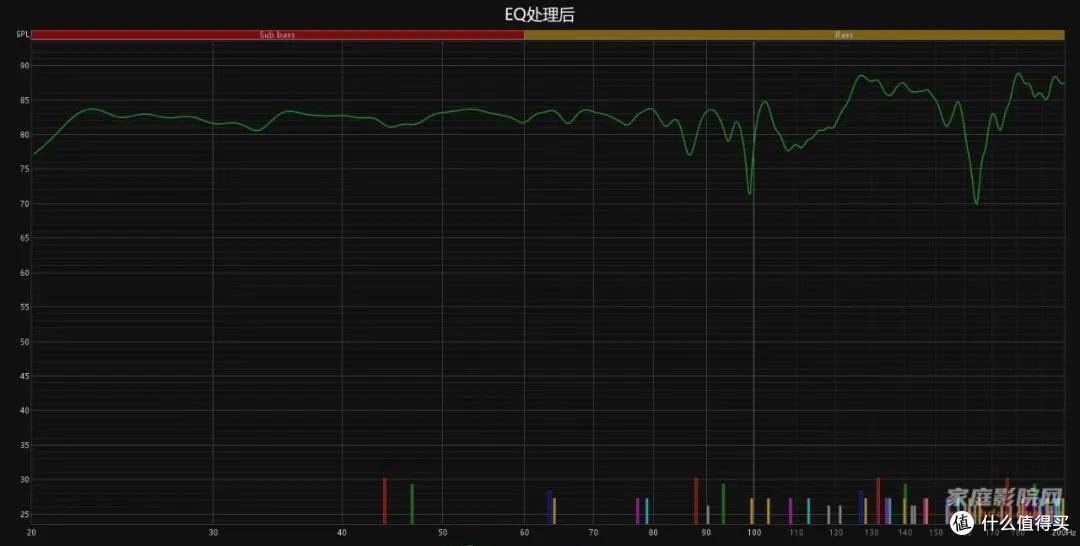The height and width of the screenshot is (546, 1080).
Task: Select the red marker bar near 44 Hz
Action: [x=384, y=501]
